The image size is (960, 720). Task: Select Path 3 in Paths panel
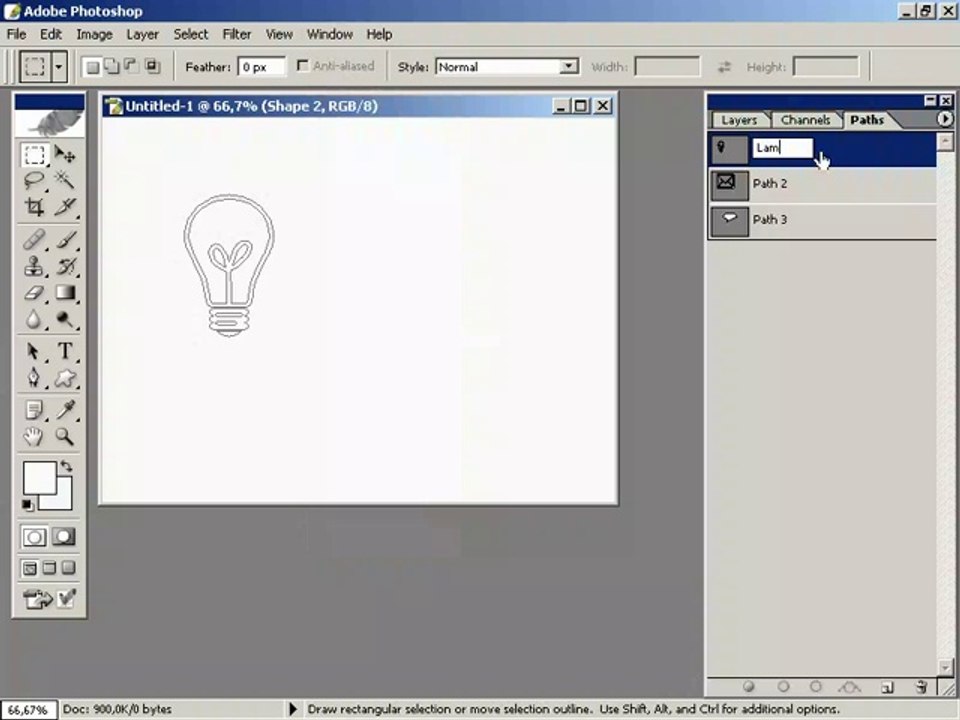tap(822, 221)
